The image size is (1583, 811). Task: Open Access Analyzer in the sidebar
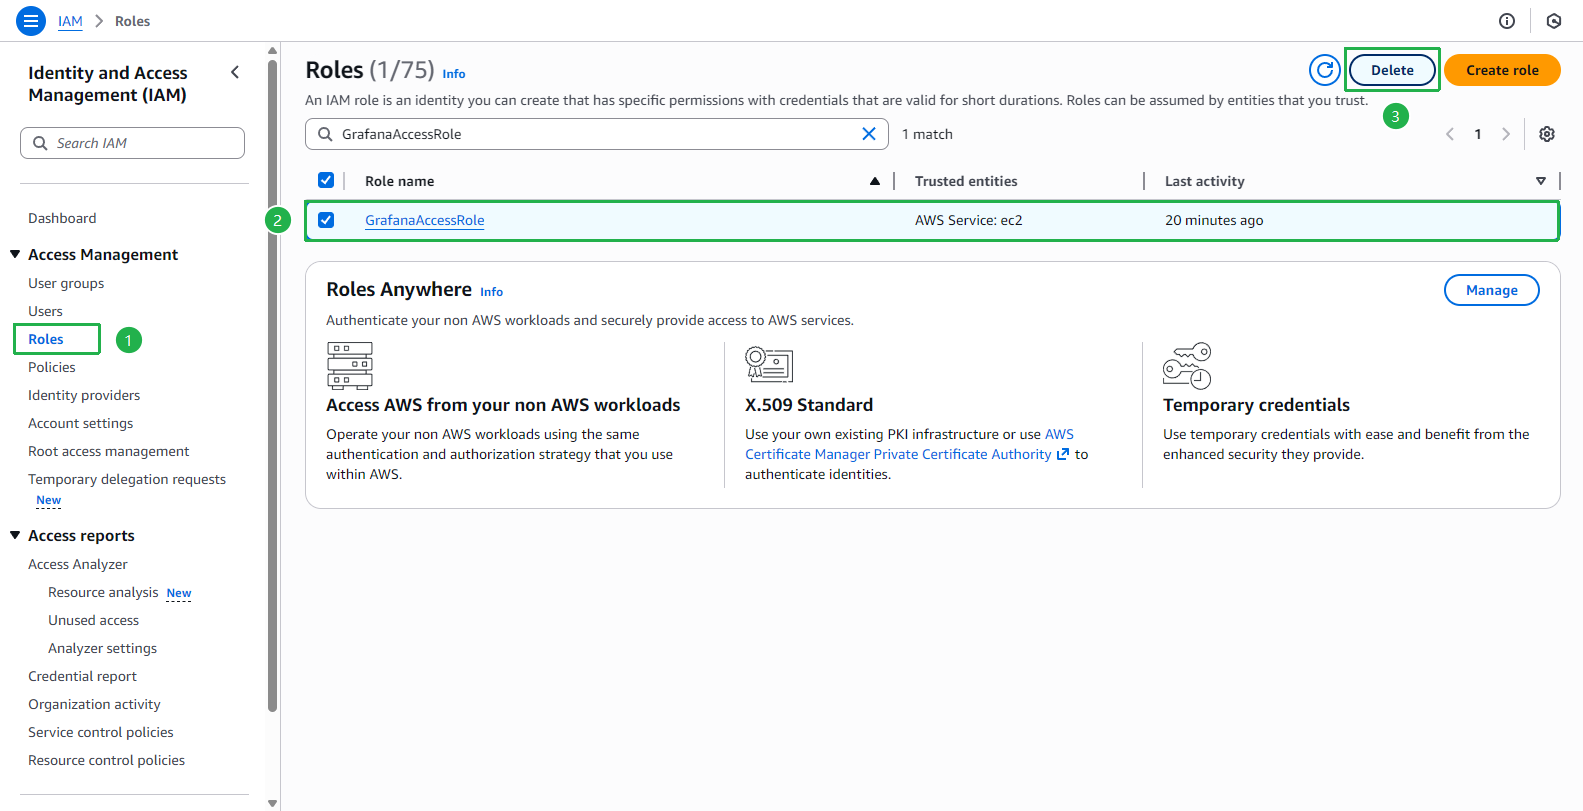(x=78, y=564)
